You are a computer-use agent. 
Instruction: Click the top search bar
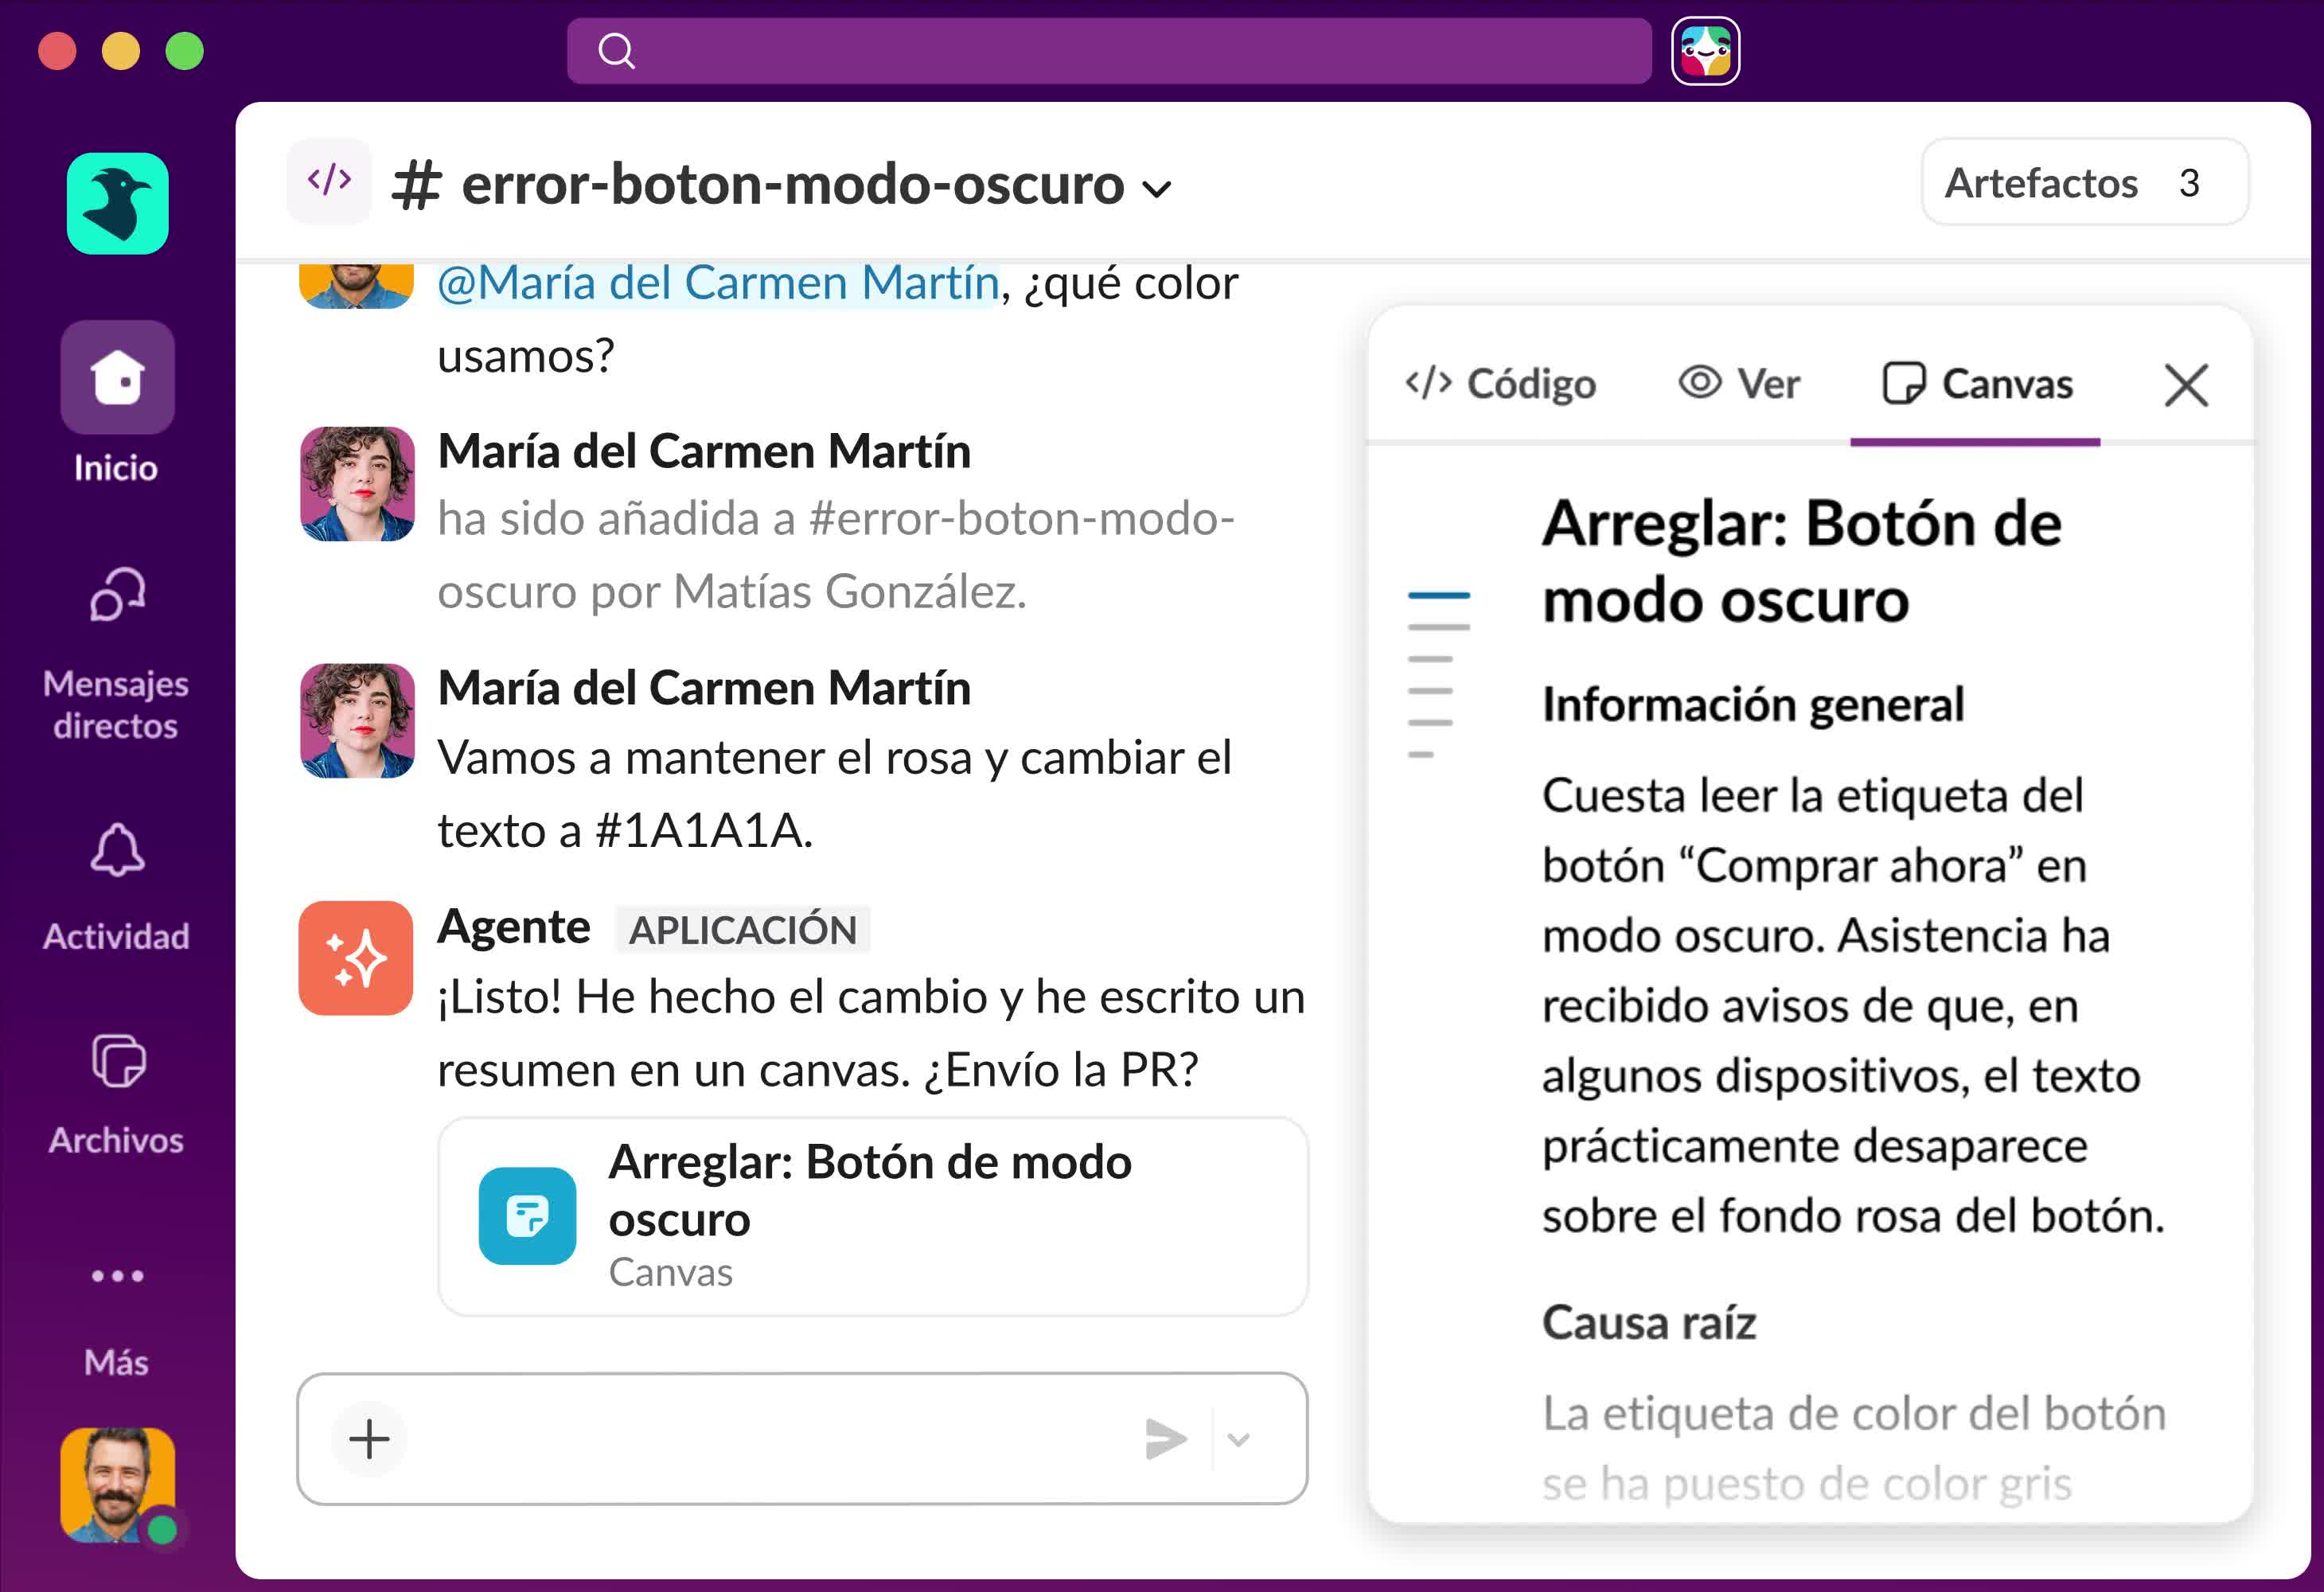tap(1108, 51)
